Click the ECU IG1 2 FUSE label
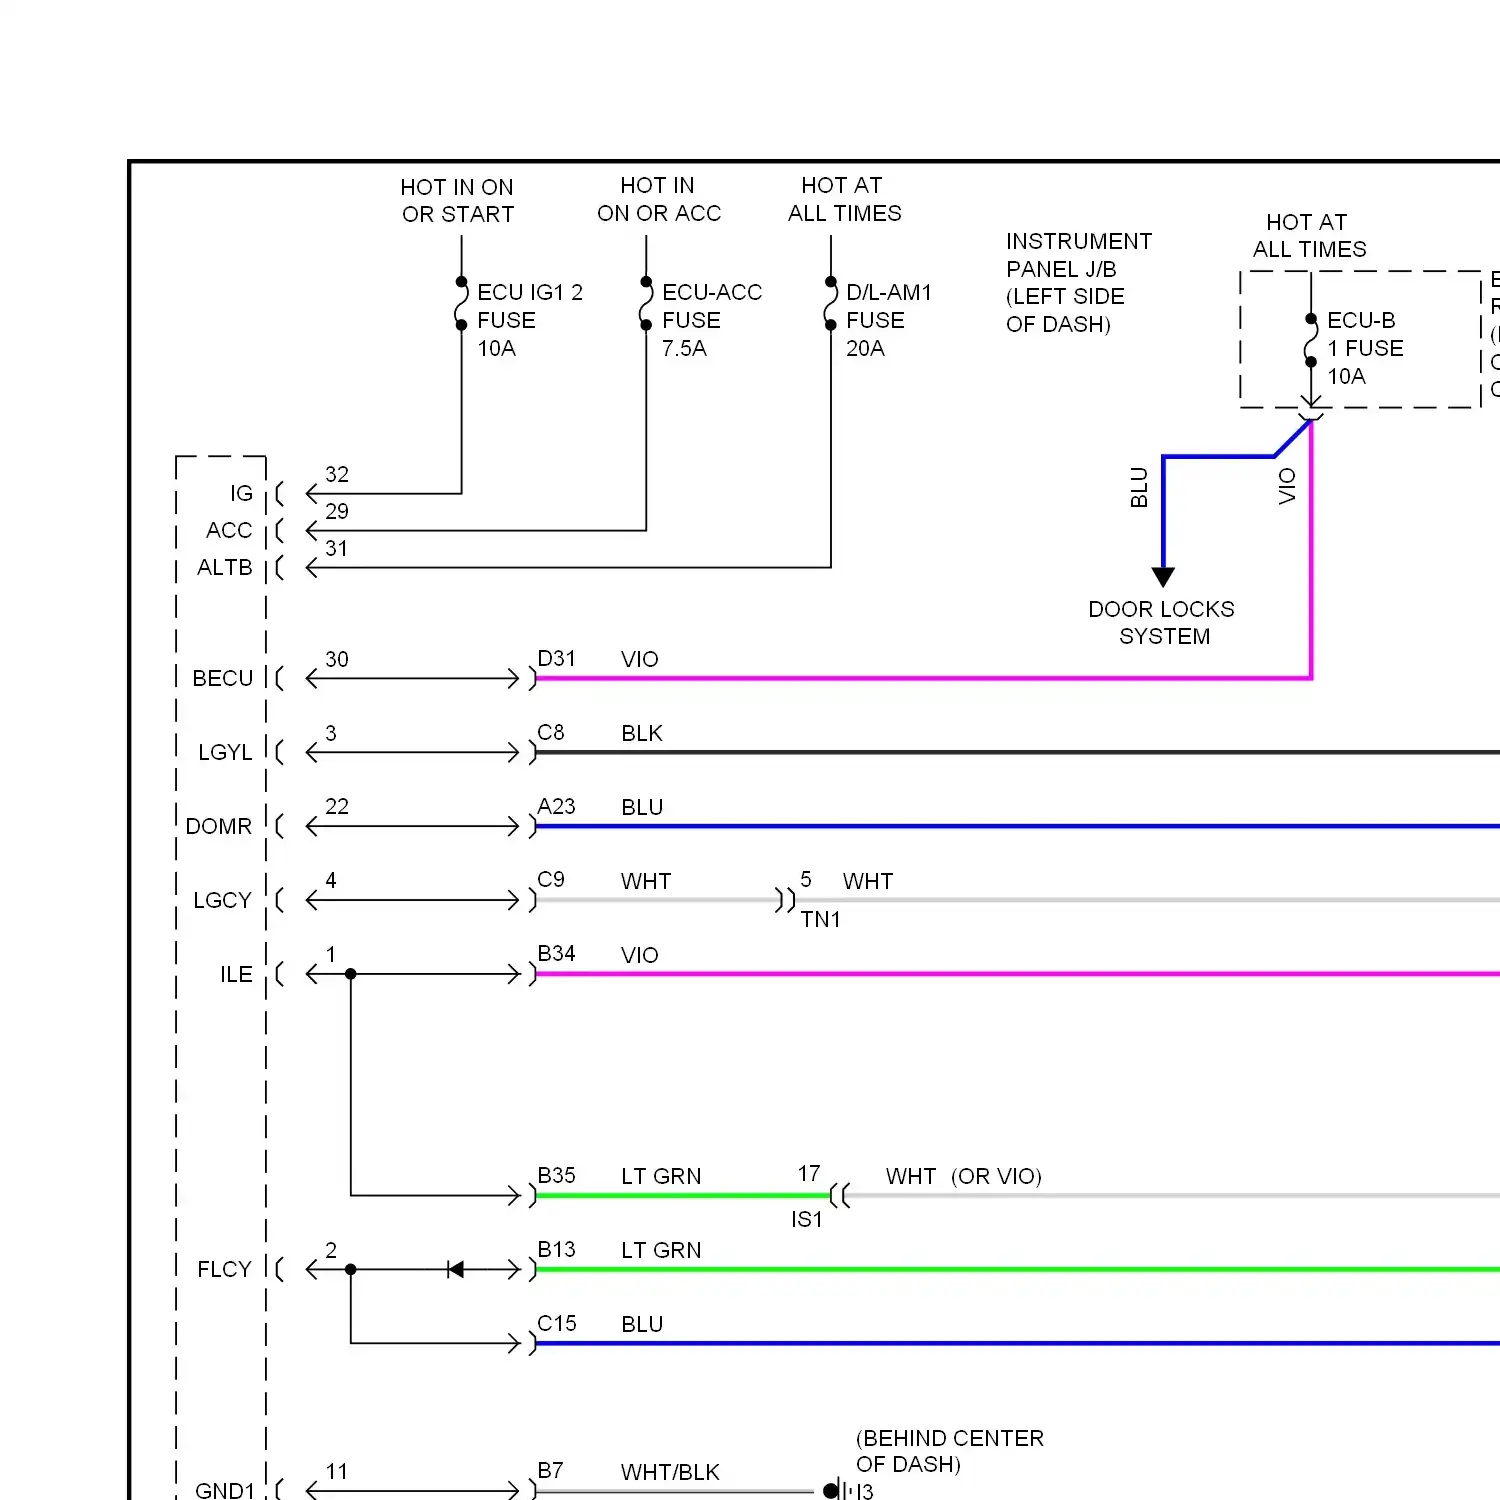Screen dimensions: 1500x1500 529,320
